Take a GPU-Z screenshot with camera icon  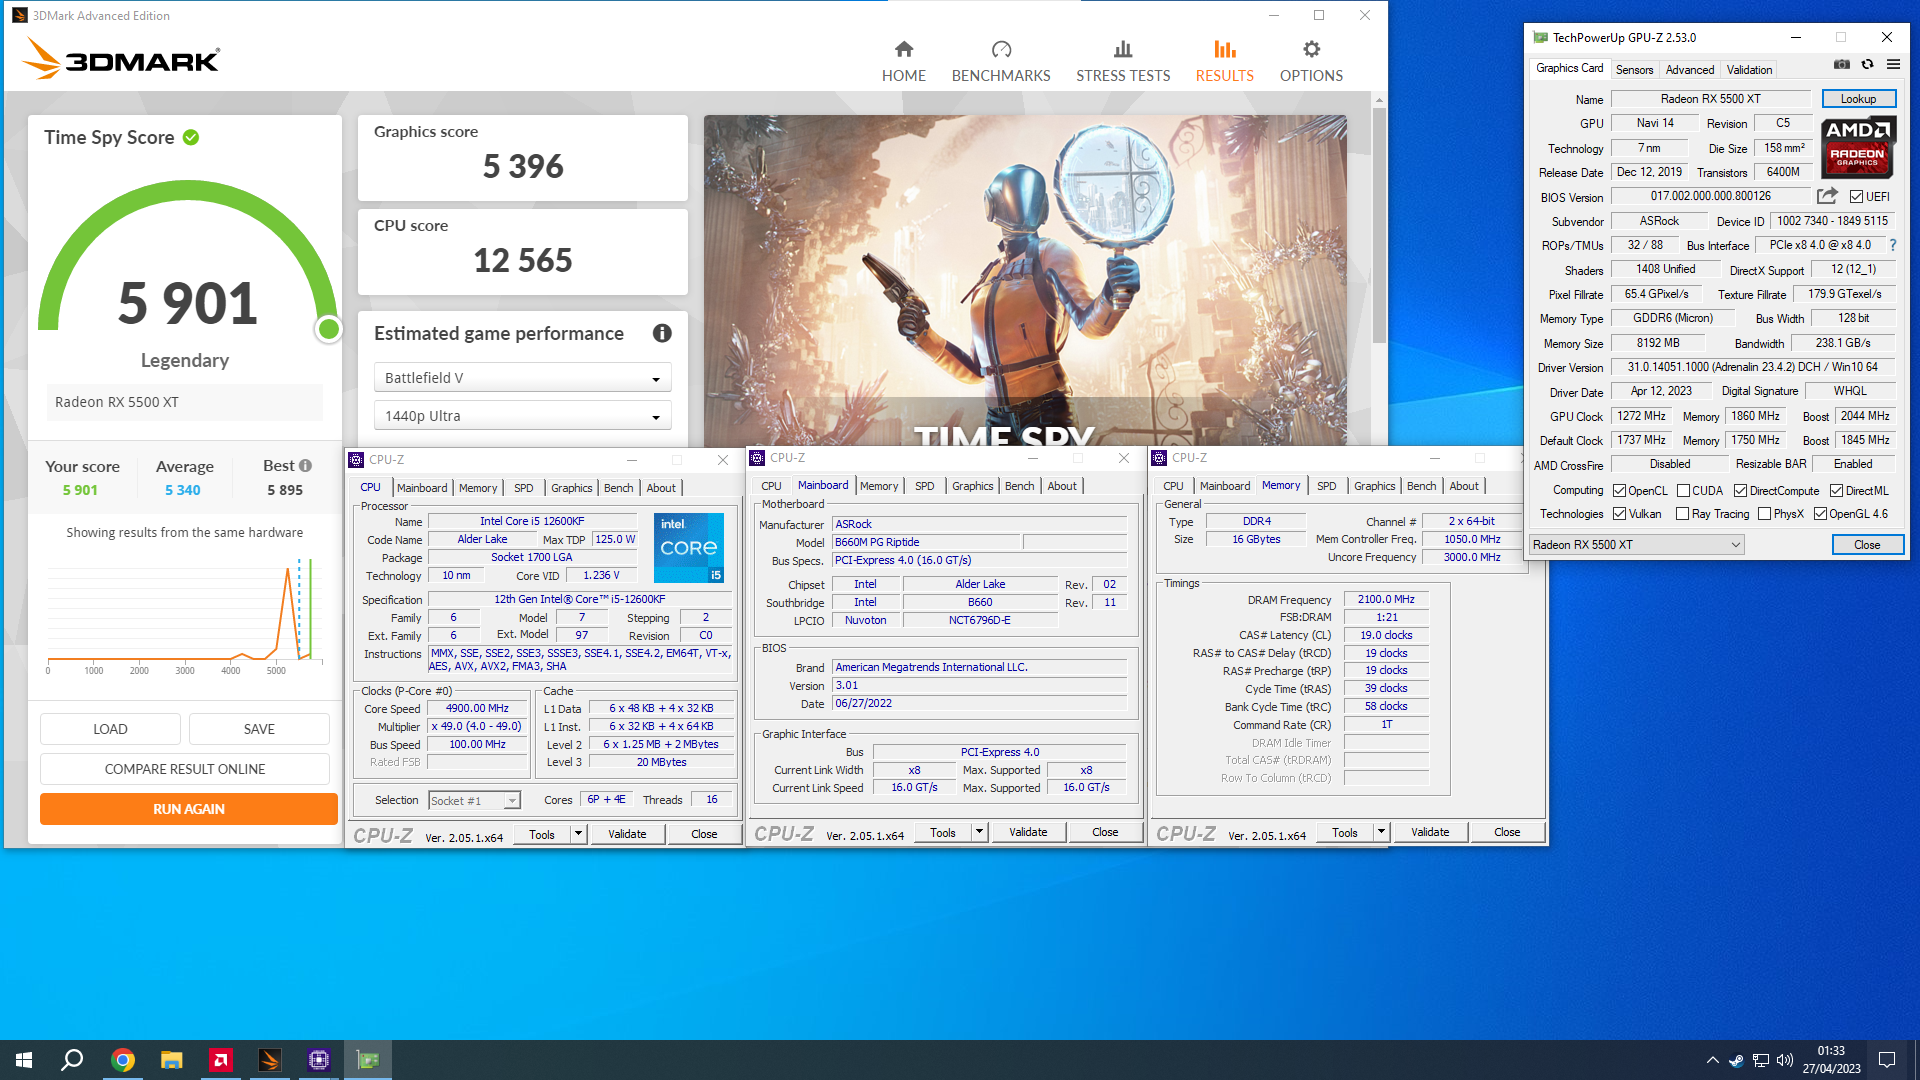pos(1841,64)
